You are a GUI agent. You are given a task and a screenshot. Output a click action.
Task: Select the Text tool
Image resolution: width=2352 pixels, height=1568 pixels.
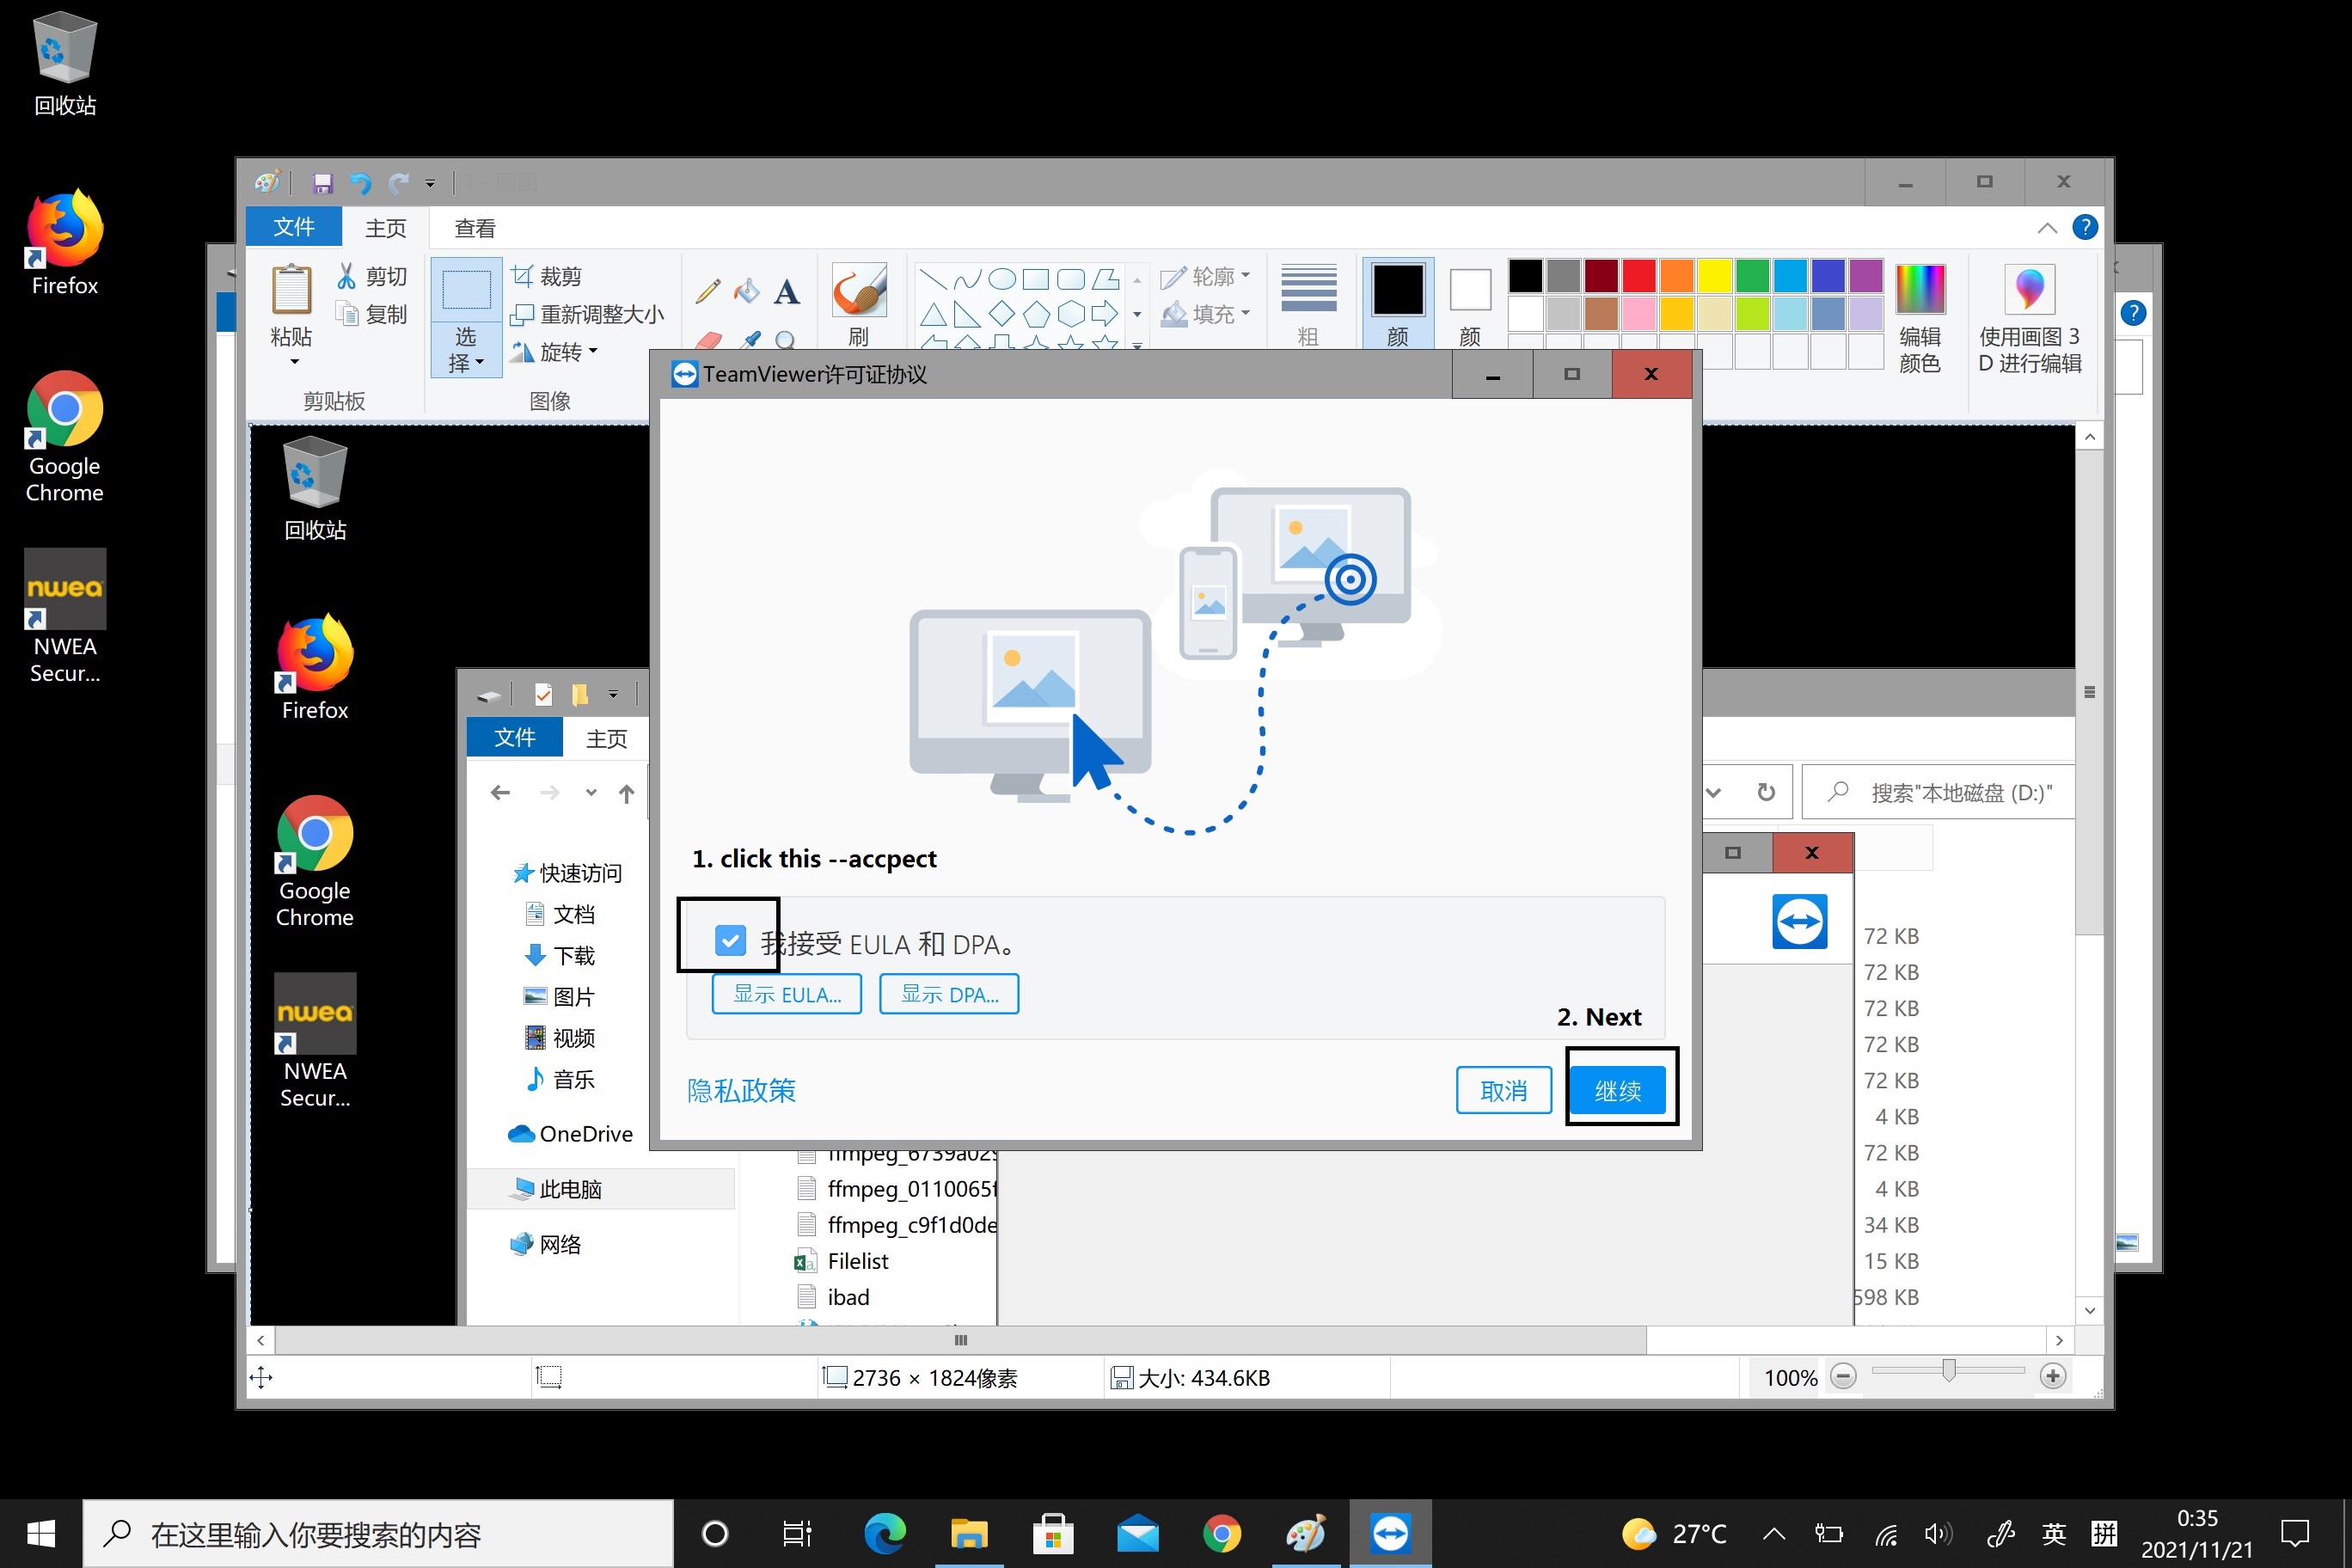coord(787,291)
